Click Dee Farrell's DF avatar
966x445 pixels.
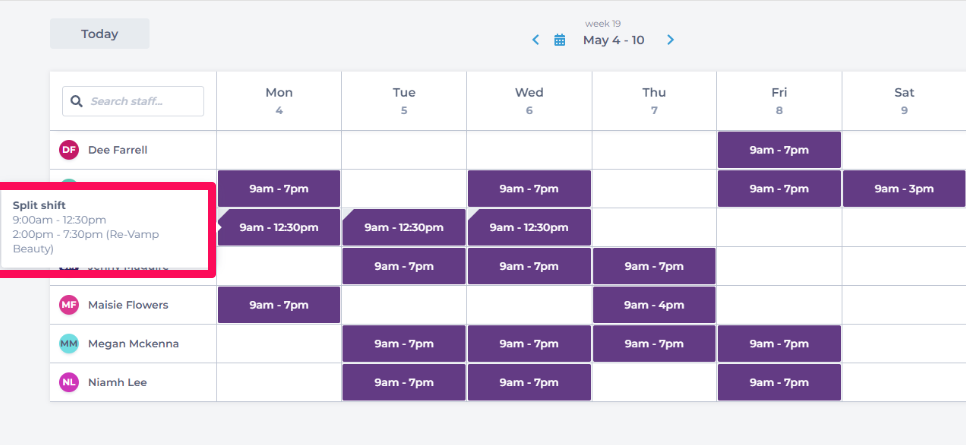tap(69, 150)
